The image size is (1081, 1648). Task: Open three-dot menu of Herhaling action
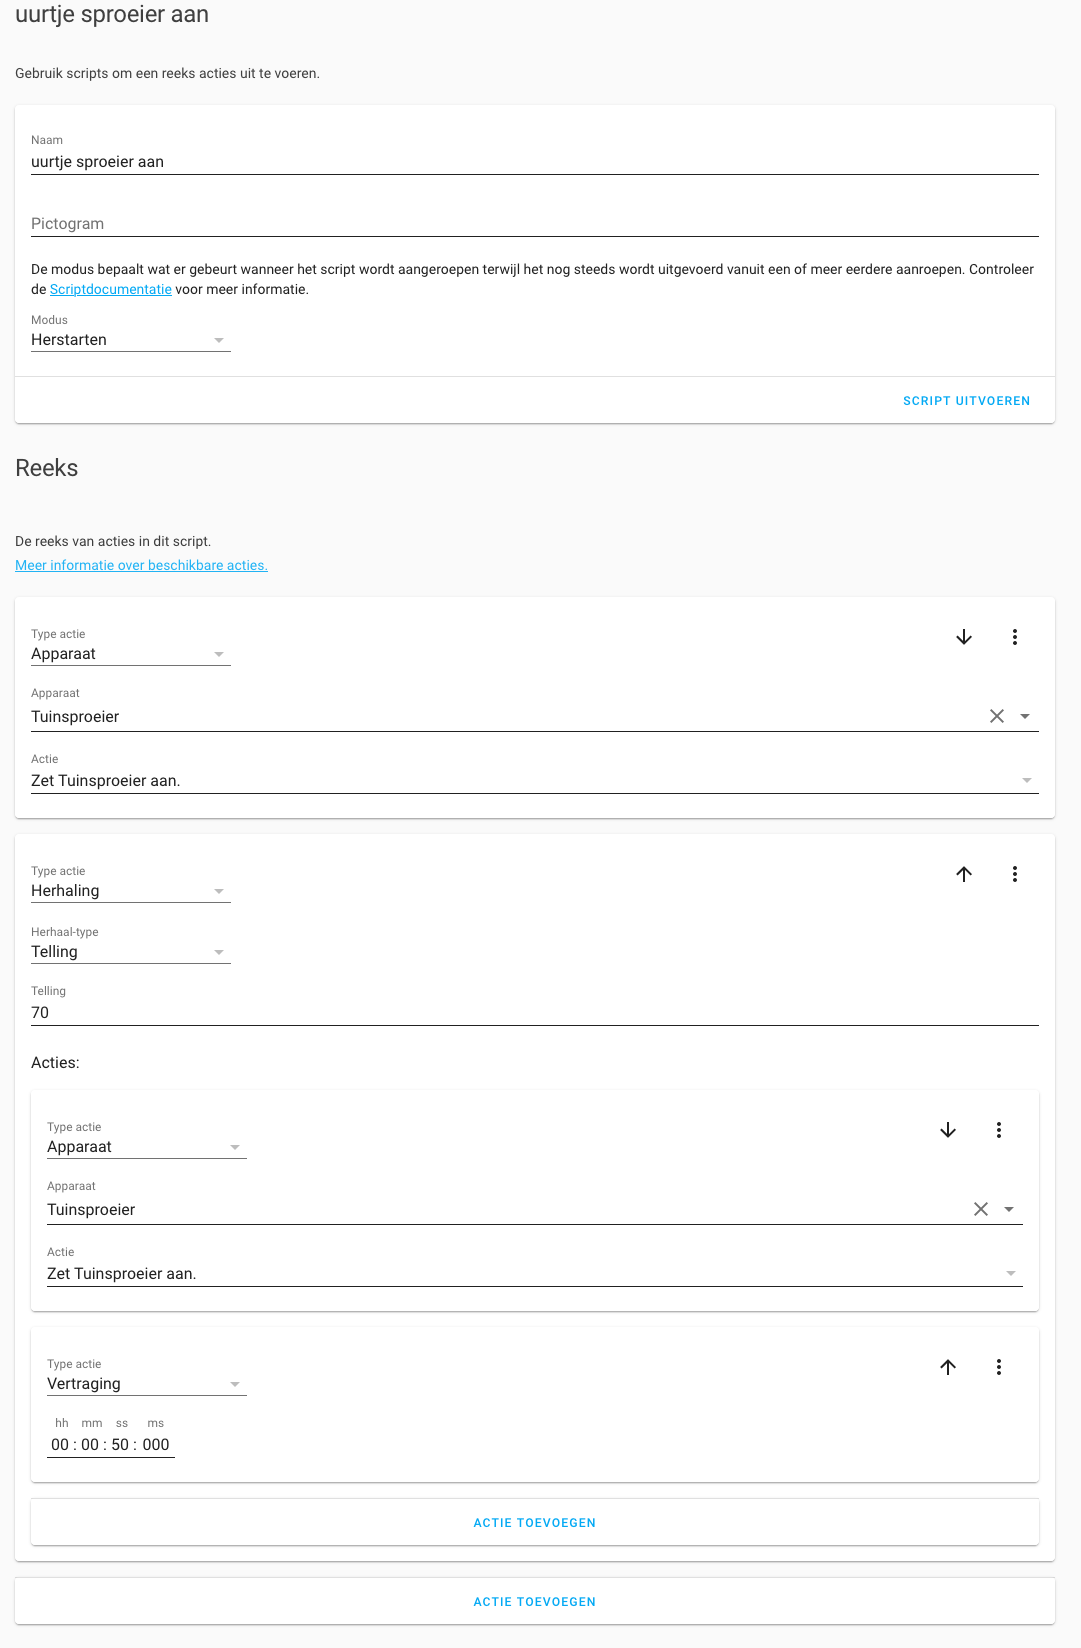coord(1014,874)
